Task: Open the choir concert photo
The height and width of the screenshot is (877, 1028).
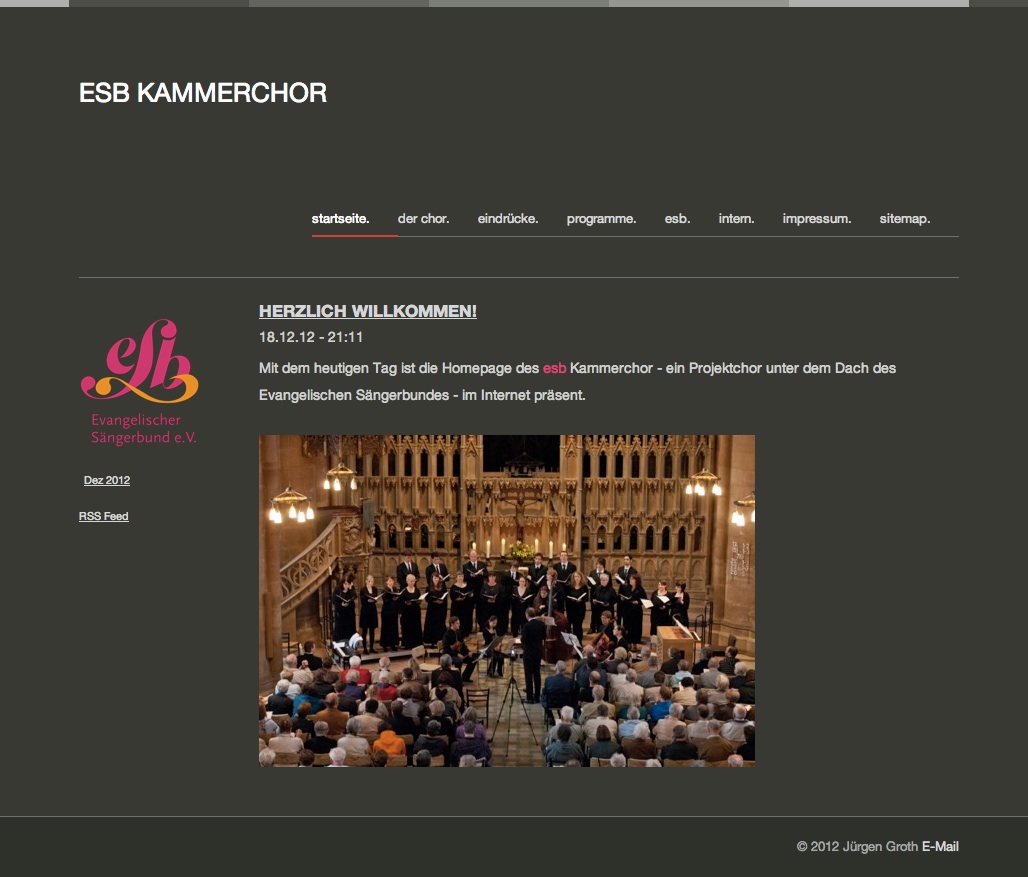Action: [507, 600]
